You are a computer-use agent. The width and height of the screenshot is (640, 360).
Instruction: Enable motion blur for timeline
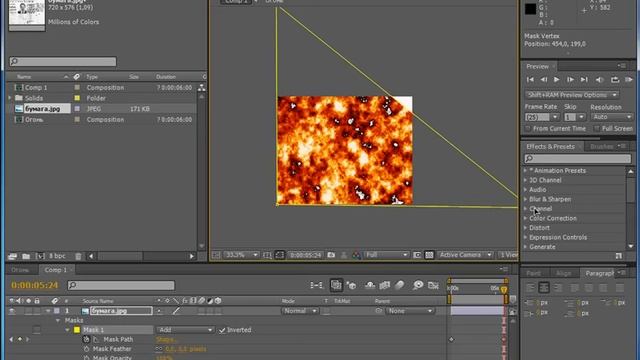click(400, 285)
